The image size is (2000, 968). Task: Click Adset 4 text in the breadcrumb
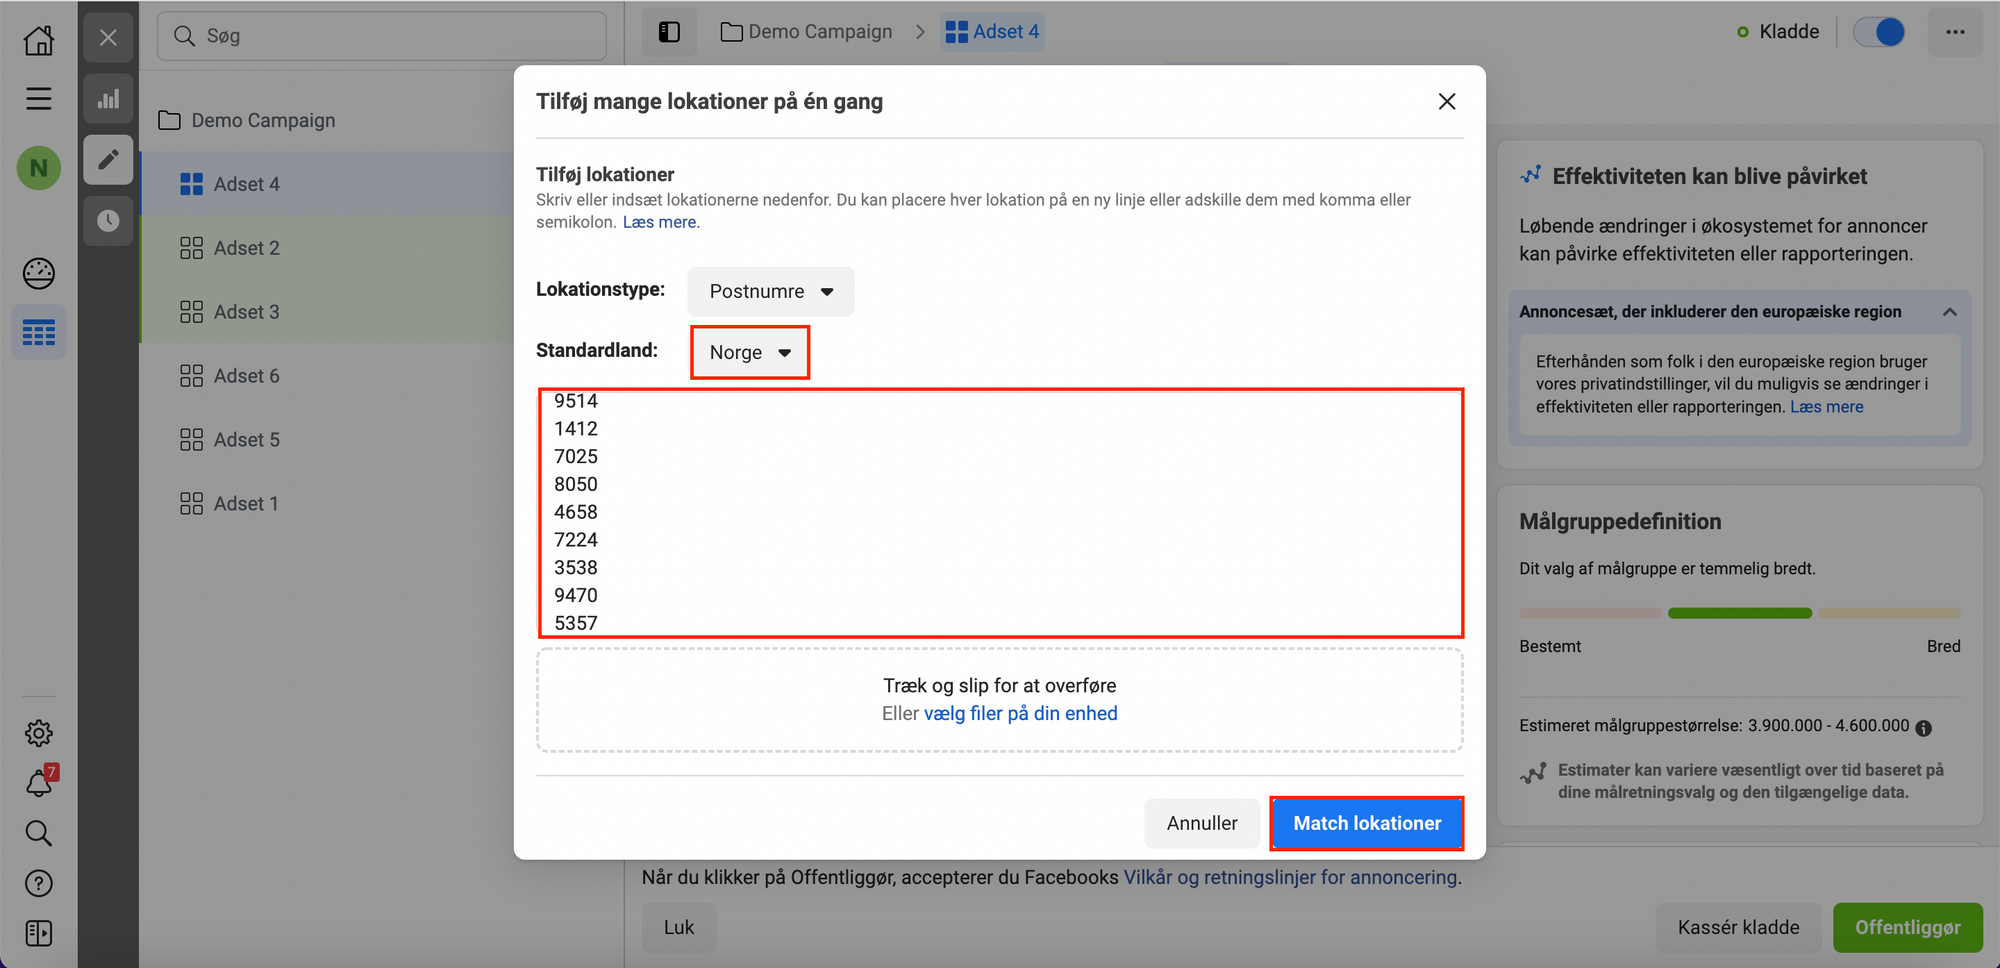1006,32
